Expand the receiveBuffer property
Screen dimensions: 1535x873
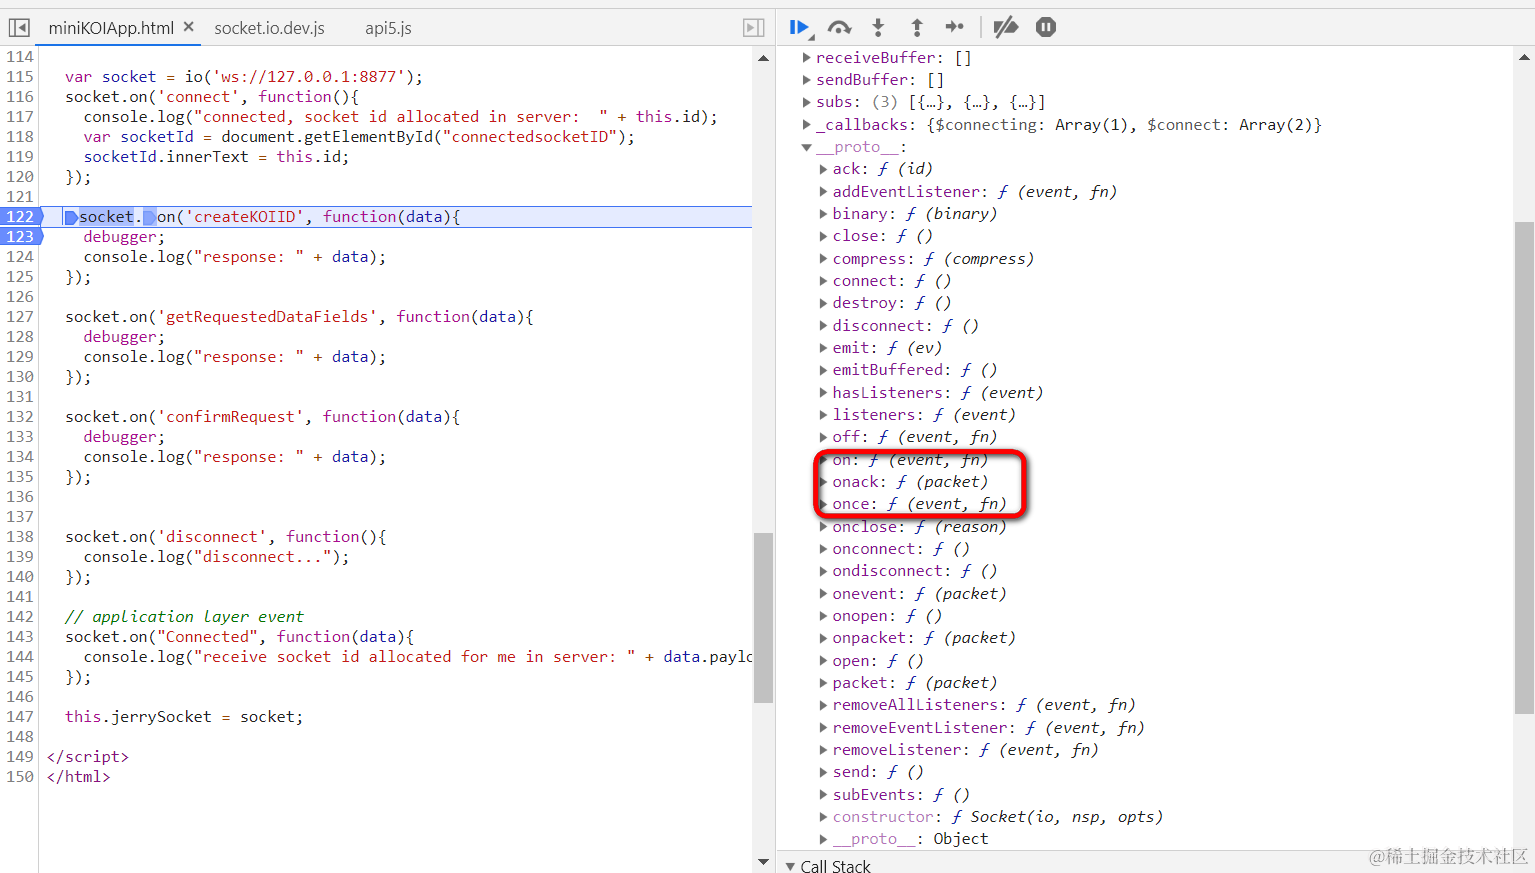807,58
